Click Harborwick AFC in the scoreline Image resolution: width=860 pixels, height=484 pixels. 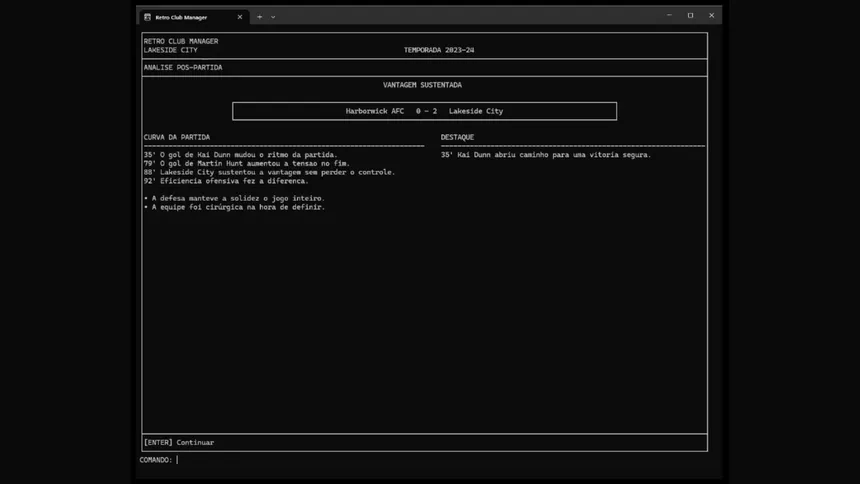(375, 111)
